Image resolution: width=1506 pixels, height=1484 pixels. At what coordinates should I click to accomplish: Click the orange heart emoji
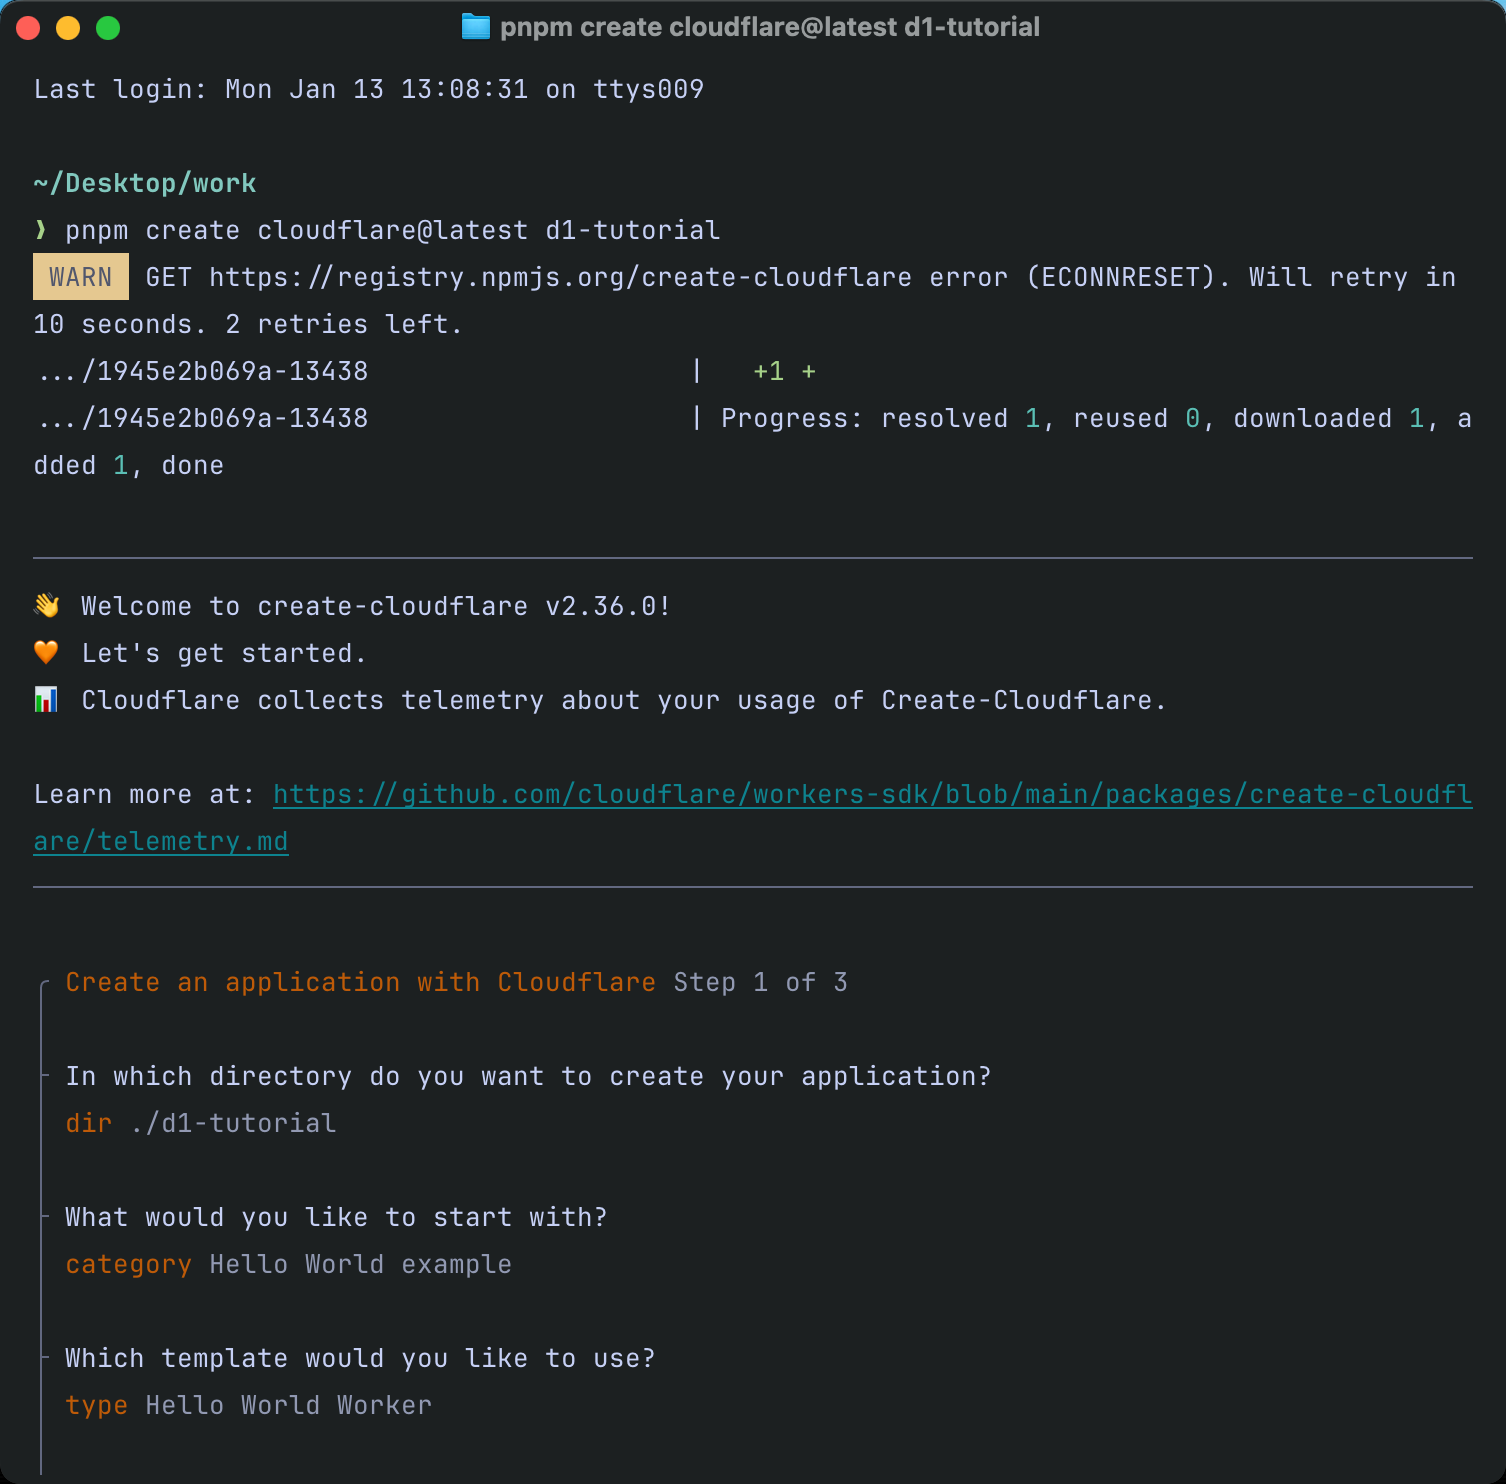click(46, 653)
